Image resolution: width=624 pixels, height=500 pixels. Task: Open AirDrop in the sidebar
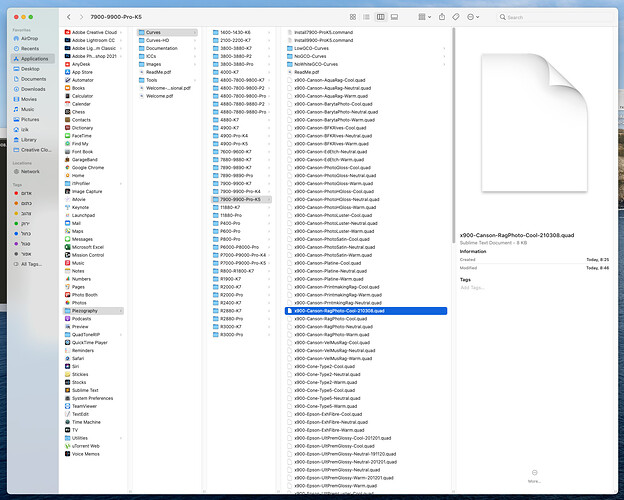point(28,38)
